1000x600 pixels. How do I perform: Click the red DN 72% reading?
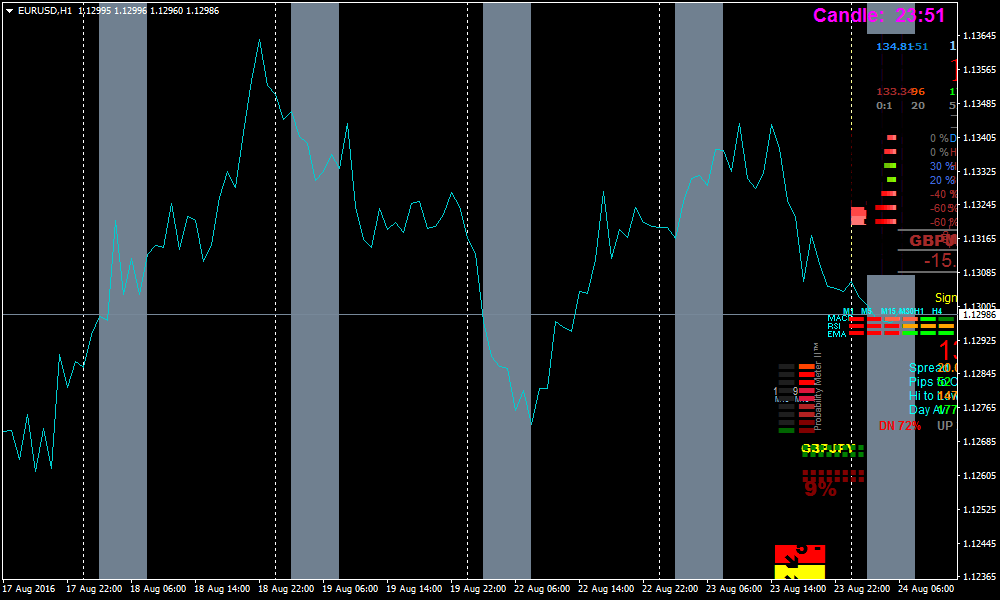[899, 426]
